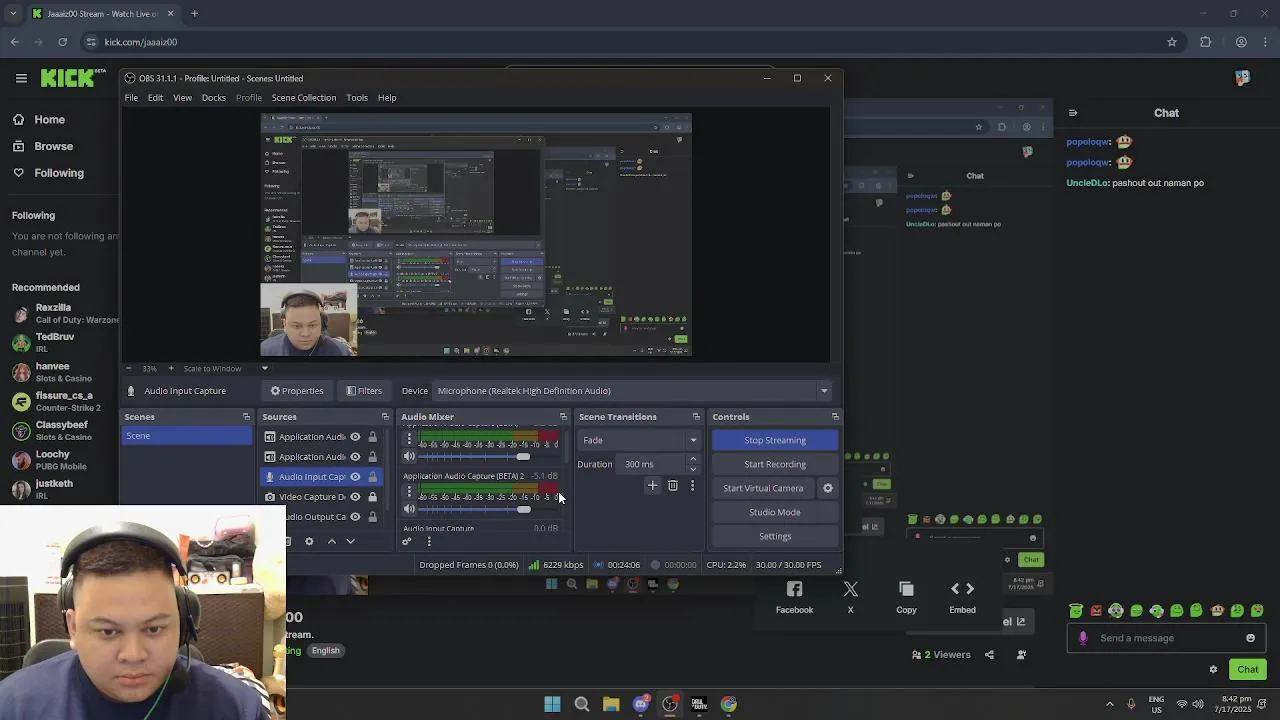Open options dots for Application Audio Capture (BETA) 2

(409, 491)
